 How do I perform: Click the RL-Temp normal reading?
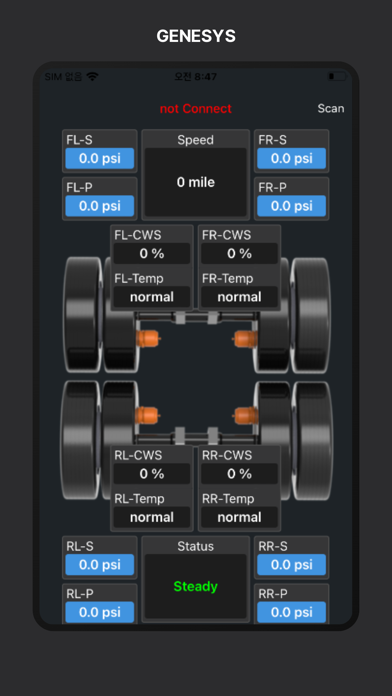[152, 517]
